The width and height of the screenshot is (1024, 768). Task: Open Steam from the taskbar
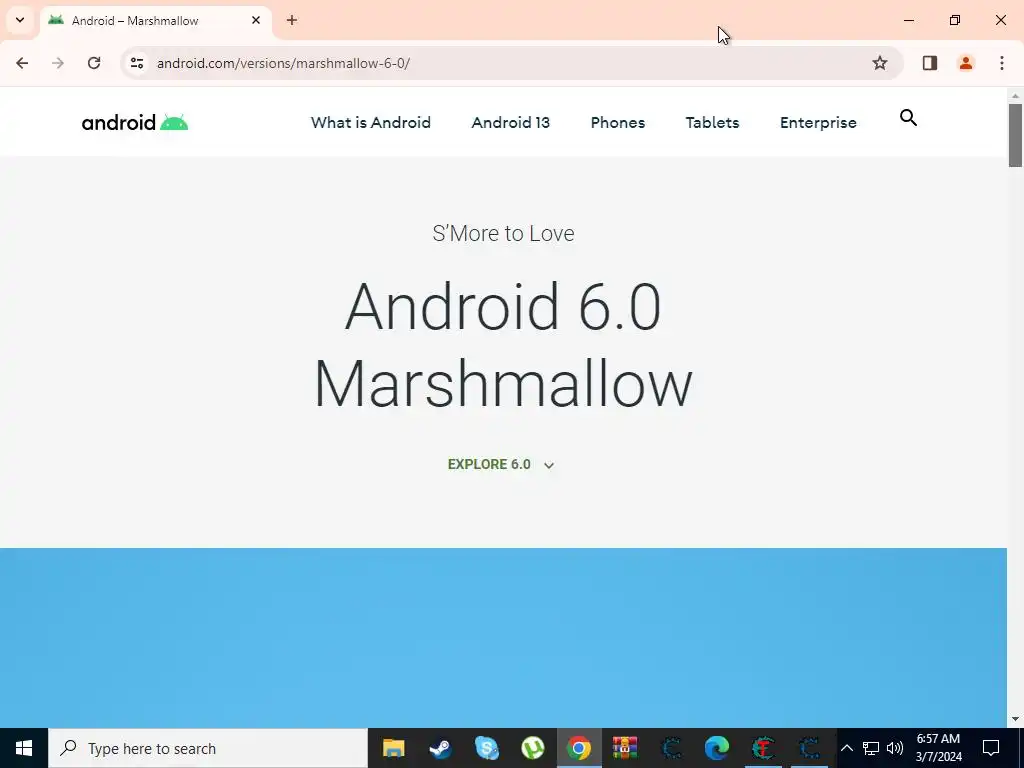pyautogui.click(x=440, y=748)
